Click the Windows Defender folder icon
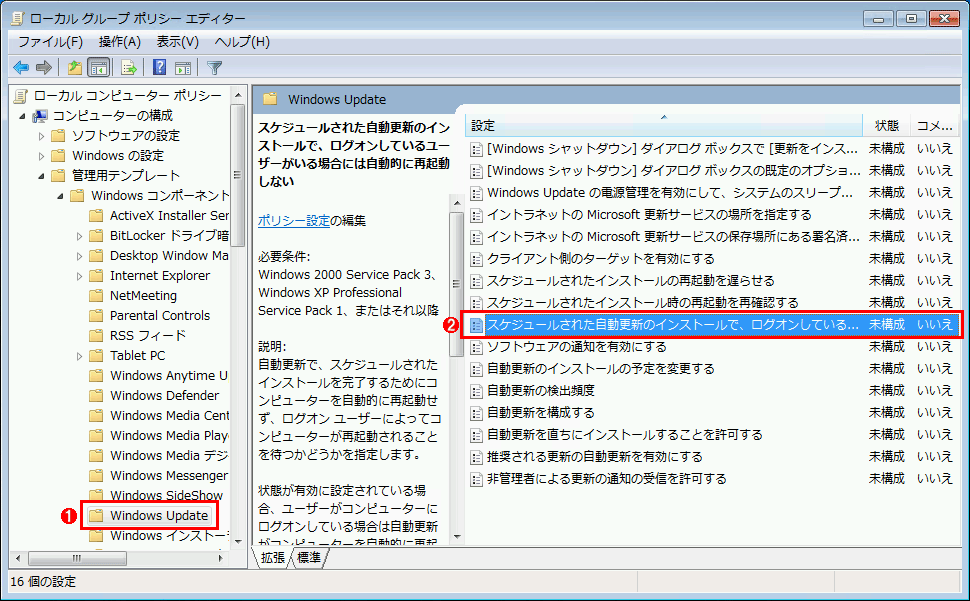Image resolution: width=970 pixels, height=601 pixels. pos(96,396)
